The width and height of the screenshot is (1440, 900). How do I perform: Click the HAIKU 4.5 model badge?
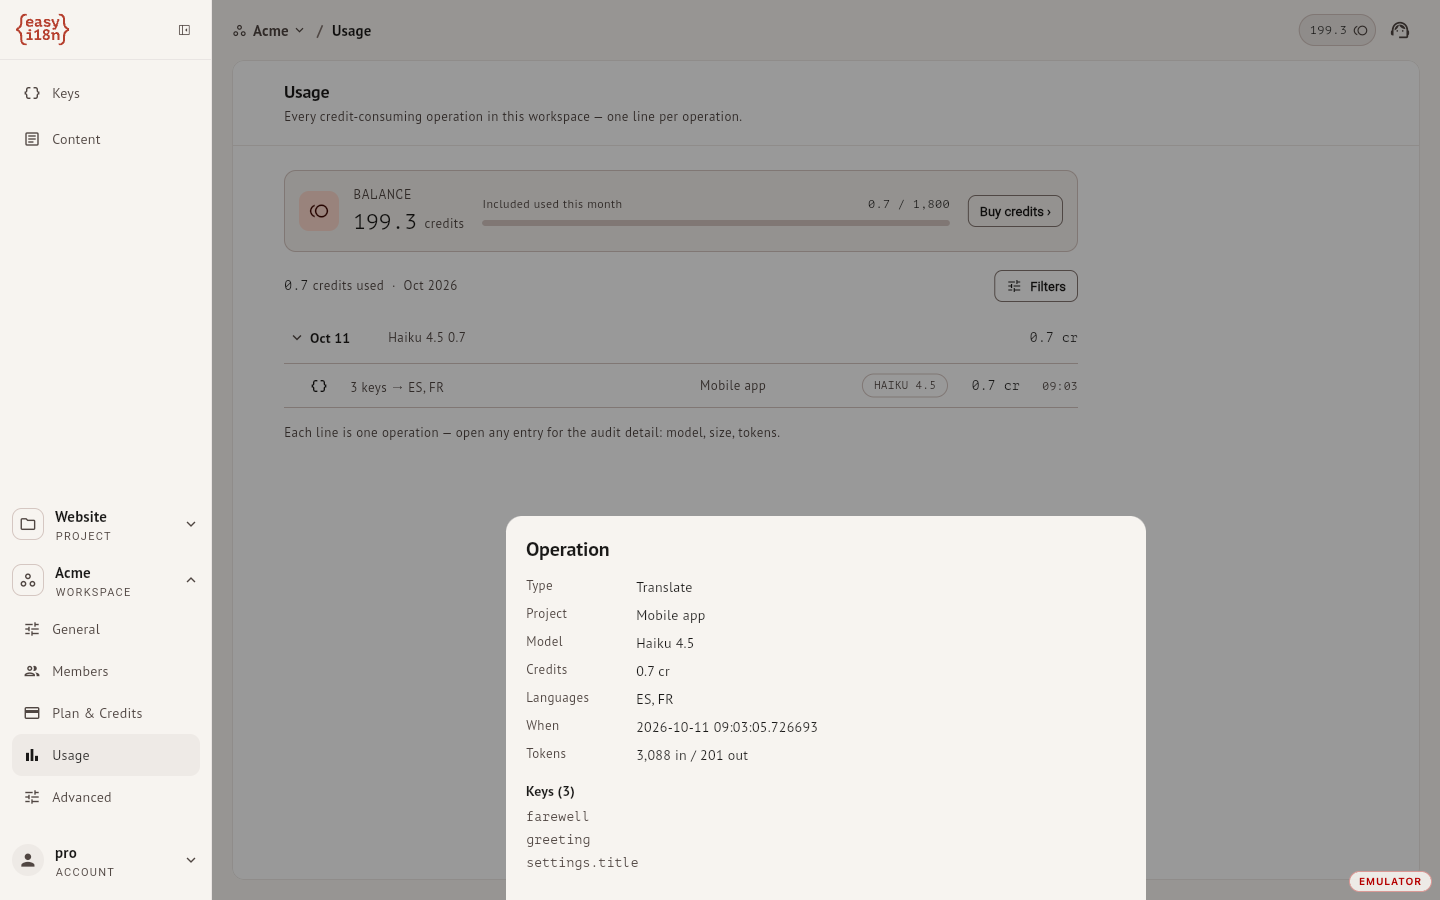coord(905,385)
